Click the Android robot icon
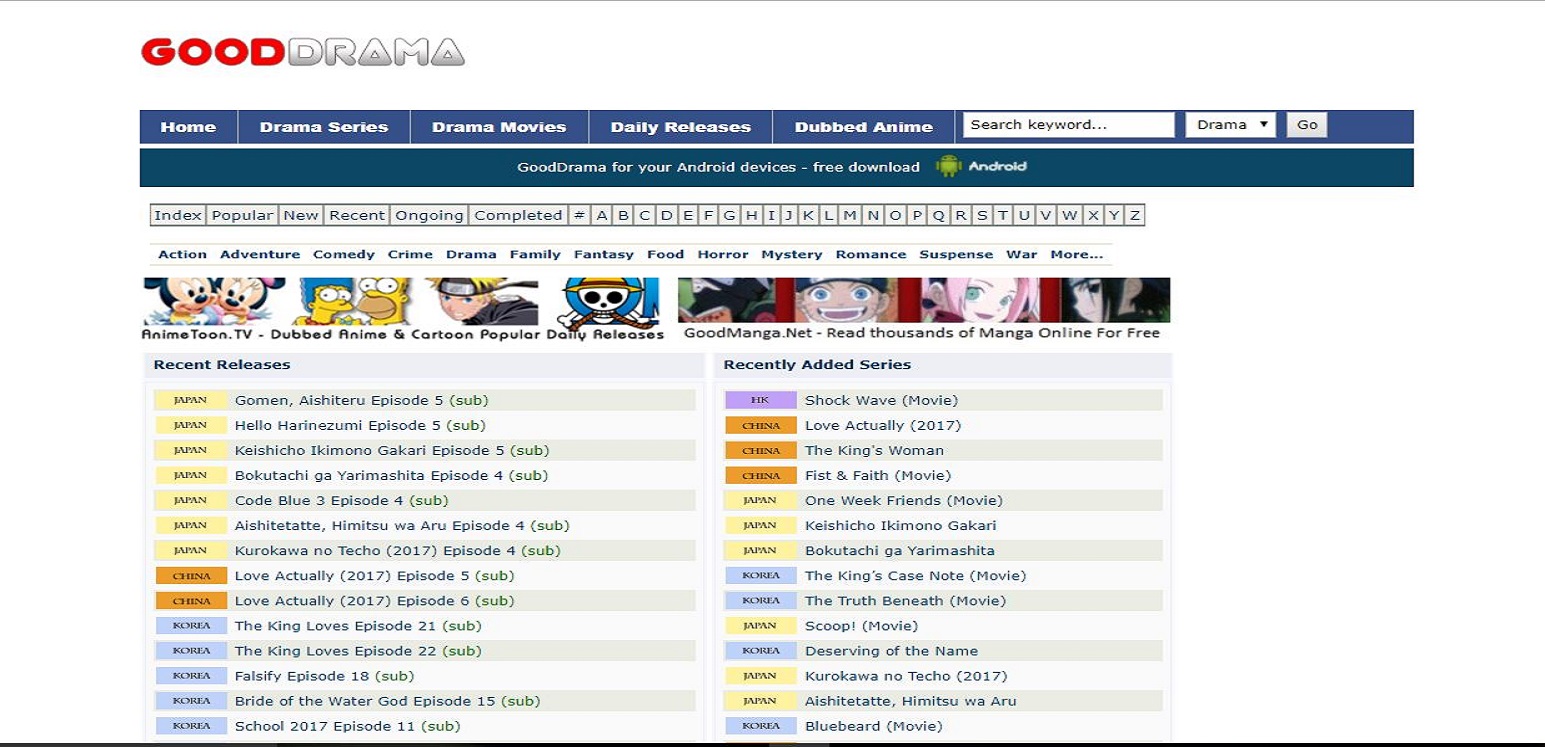The height and width of the screenshot is (747, 1545). pyautogui.click(x=948, y=167)
